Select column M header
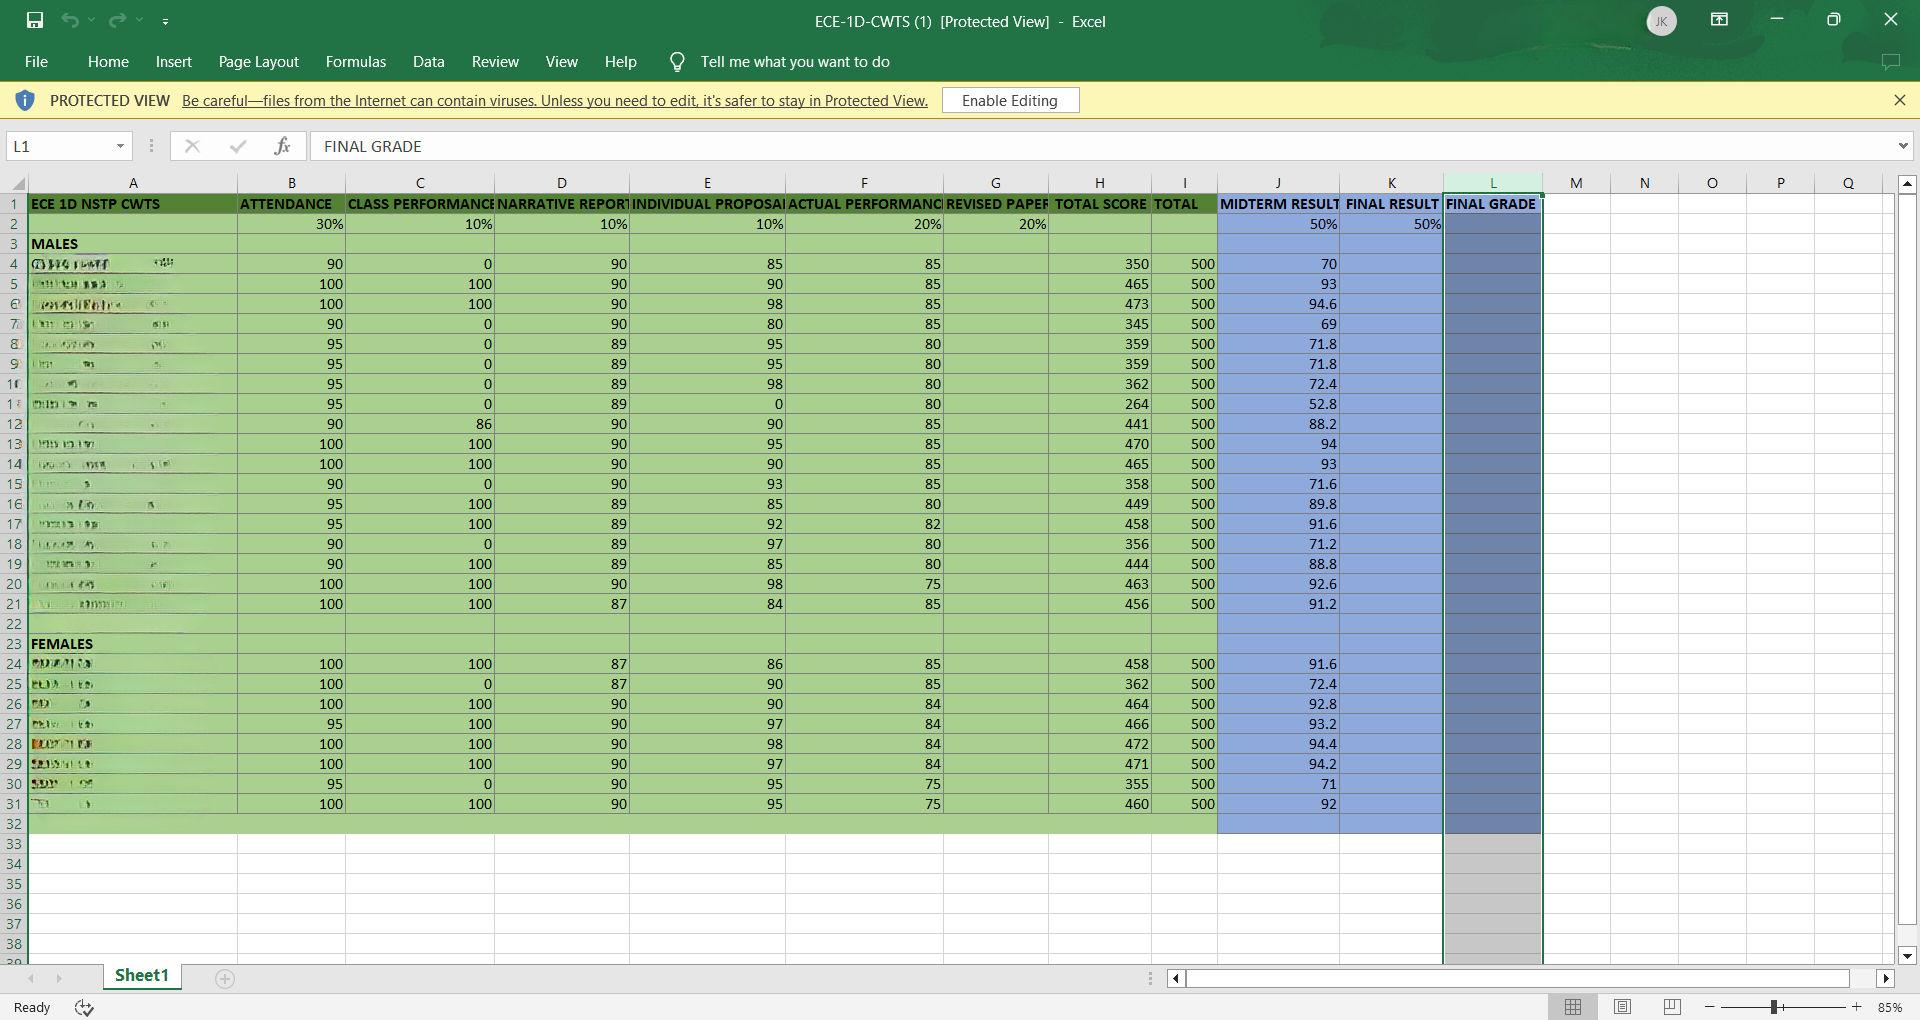The image size is (1920, 1020). coord(1576,183)
